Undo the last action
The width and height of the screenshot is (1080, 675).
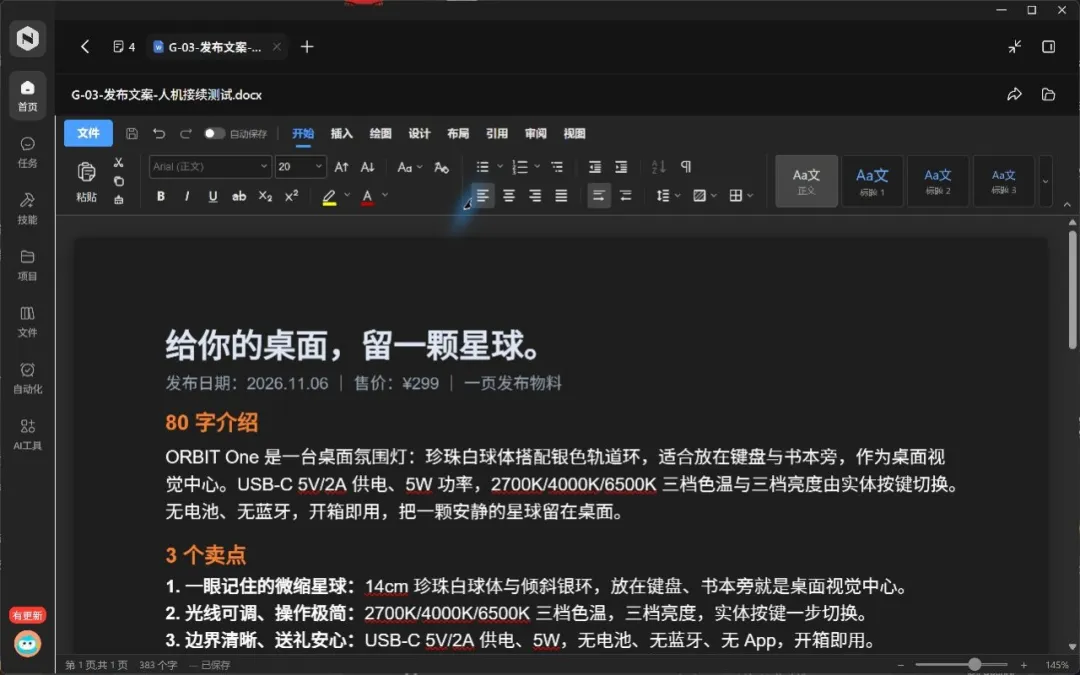(x=159, y=134)
